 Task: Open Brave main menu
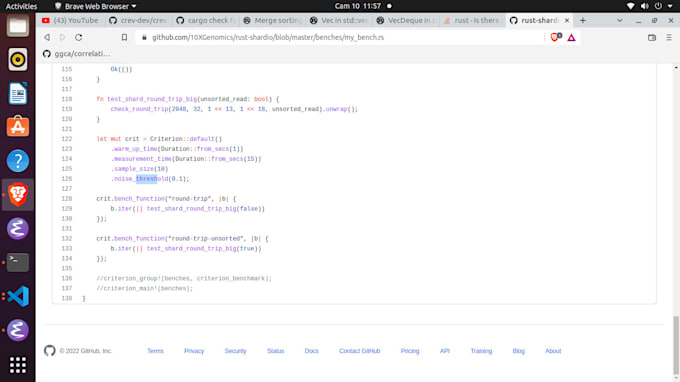(x=669, y=38)
